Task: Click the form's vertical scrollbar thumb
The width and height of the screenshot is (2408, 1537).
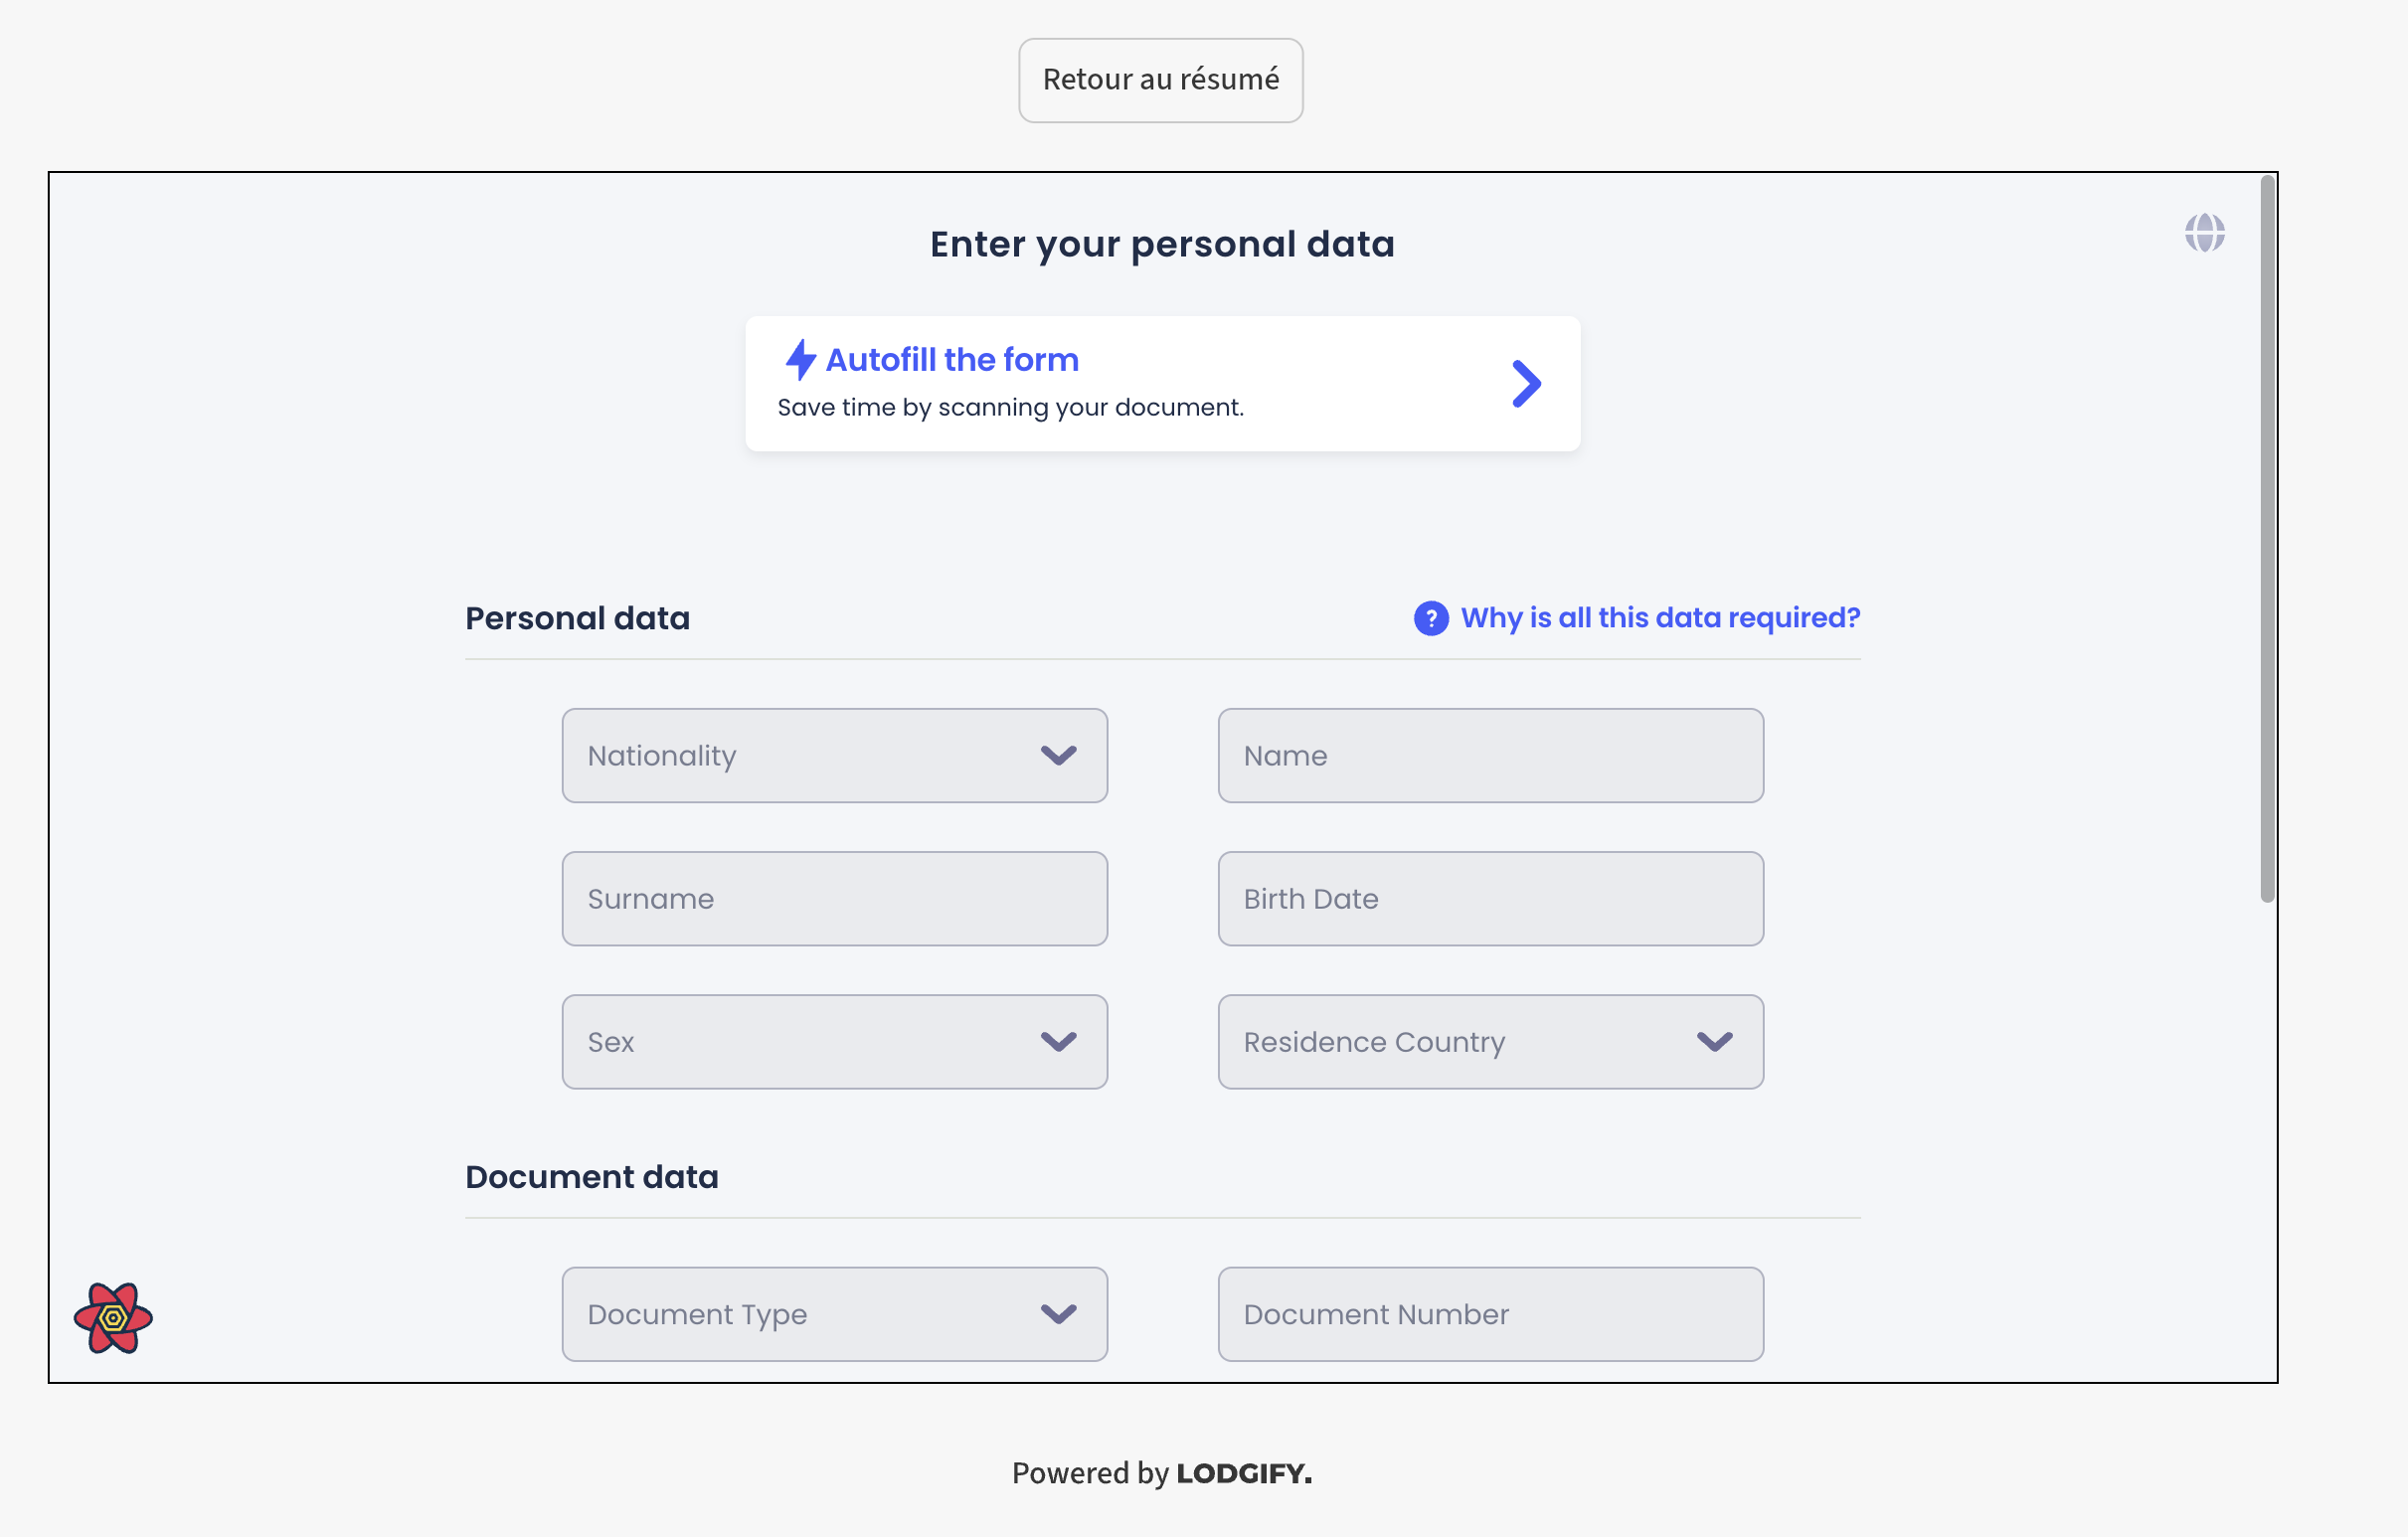Action: pos(2267,540)
